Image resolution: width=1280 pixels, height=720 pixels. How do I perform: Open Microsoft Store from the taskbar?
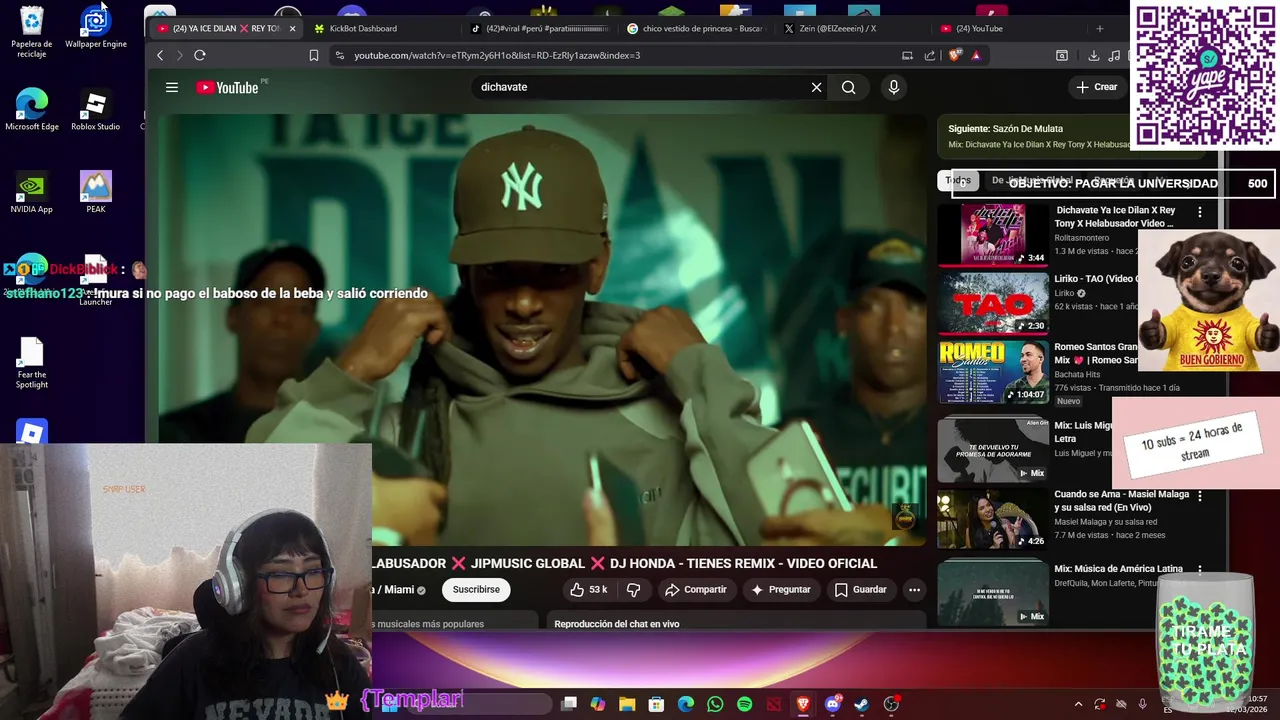[x=657, y=704]
